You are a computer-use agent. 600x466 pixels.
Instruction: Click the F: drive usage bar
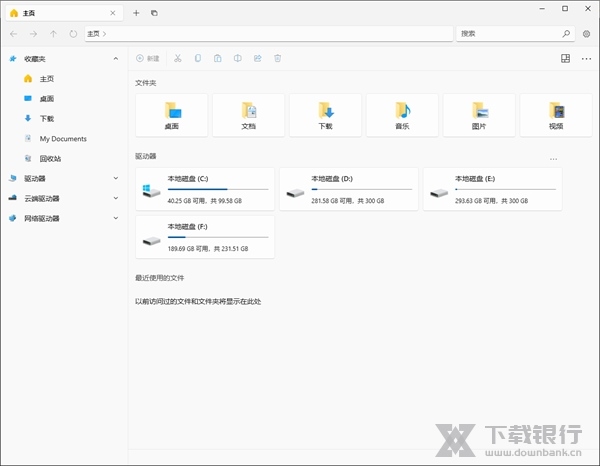218,237
